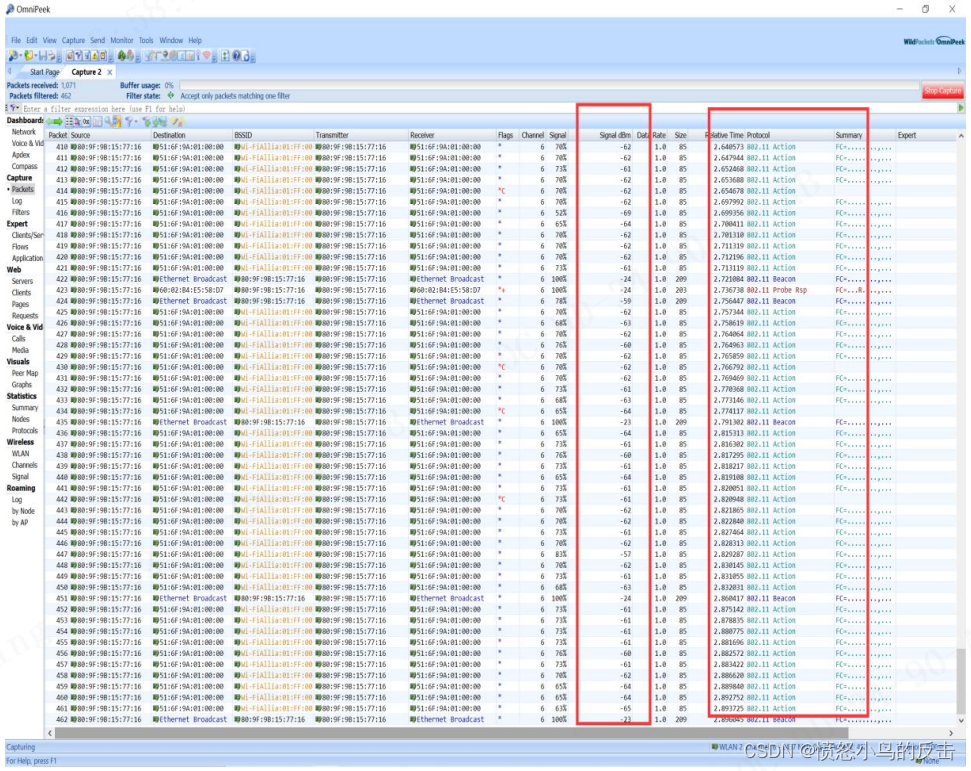The image size is (971, 771).
Task: Select Signal under Wireless
Action: click(20, 476)
